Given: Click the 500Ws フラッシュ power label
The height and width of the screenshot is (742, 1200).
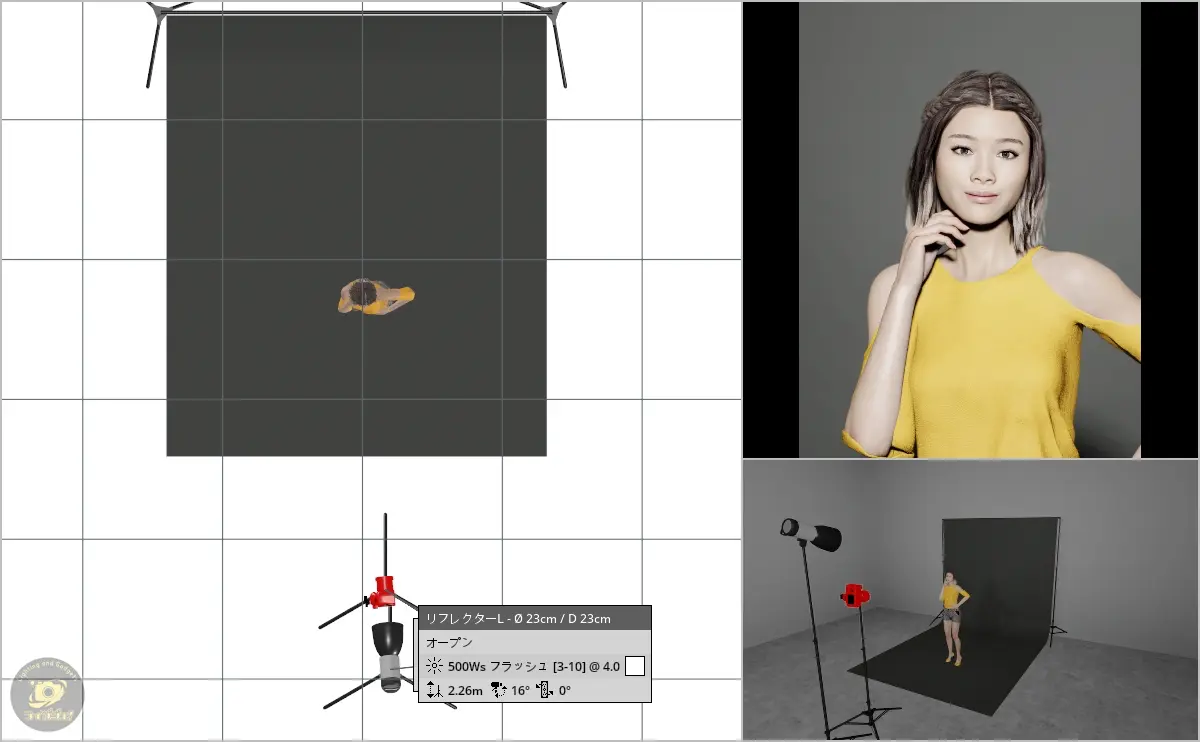Looking at the screenshot, I should click(498, 666).
